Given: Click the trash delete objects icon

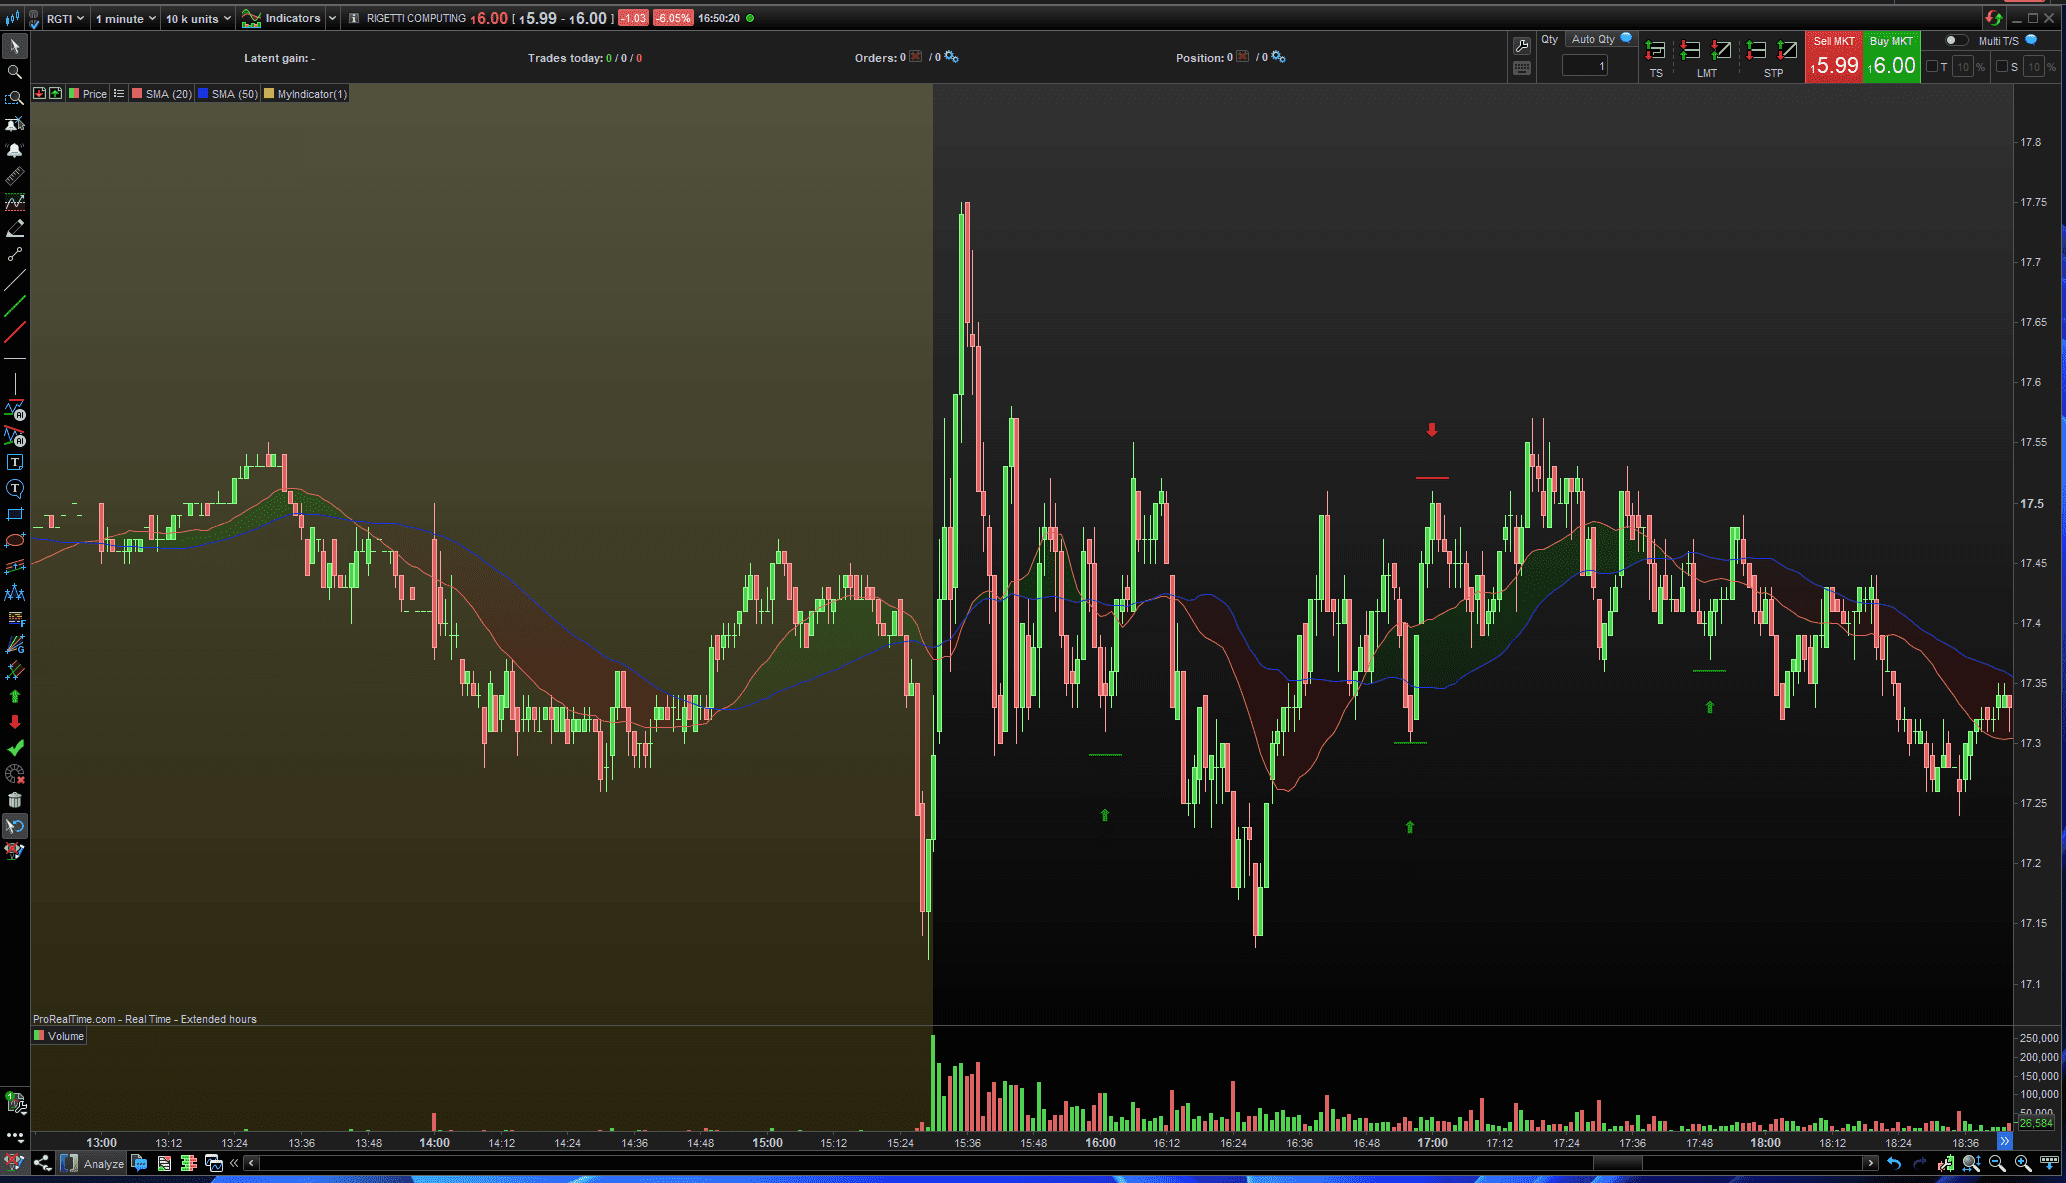Looking at the screenshot, I should pyautogui.click(x=14, y=800).
